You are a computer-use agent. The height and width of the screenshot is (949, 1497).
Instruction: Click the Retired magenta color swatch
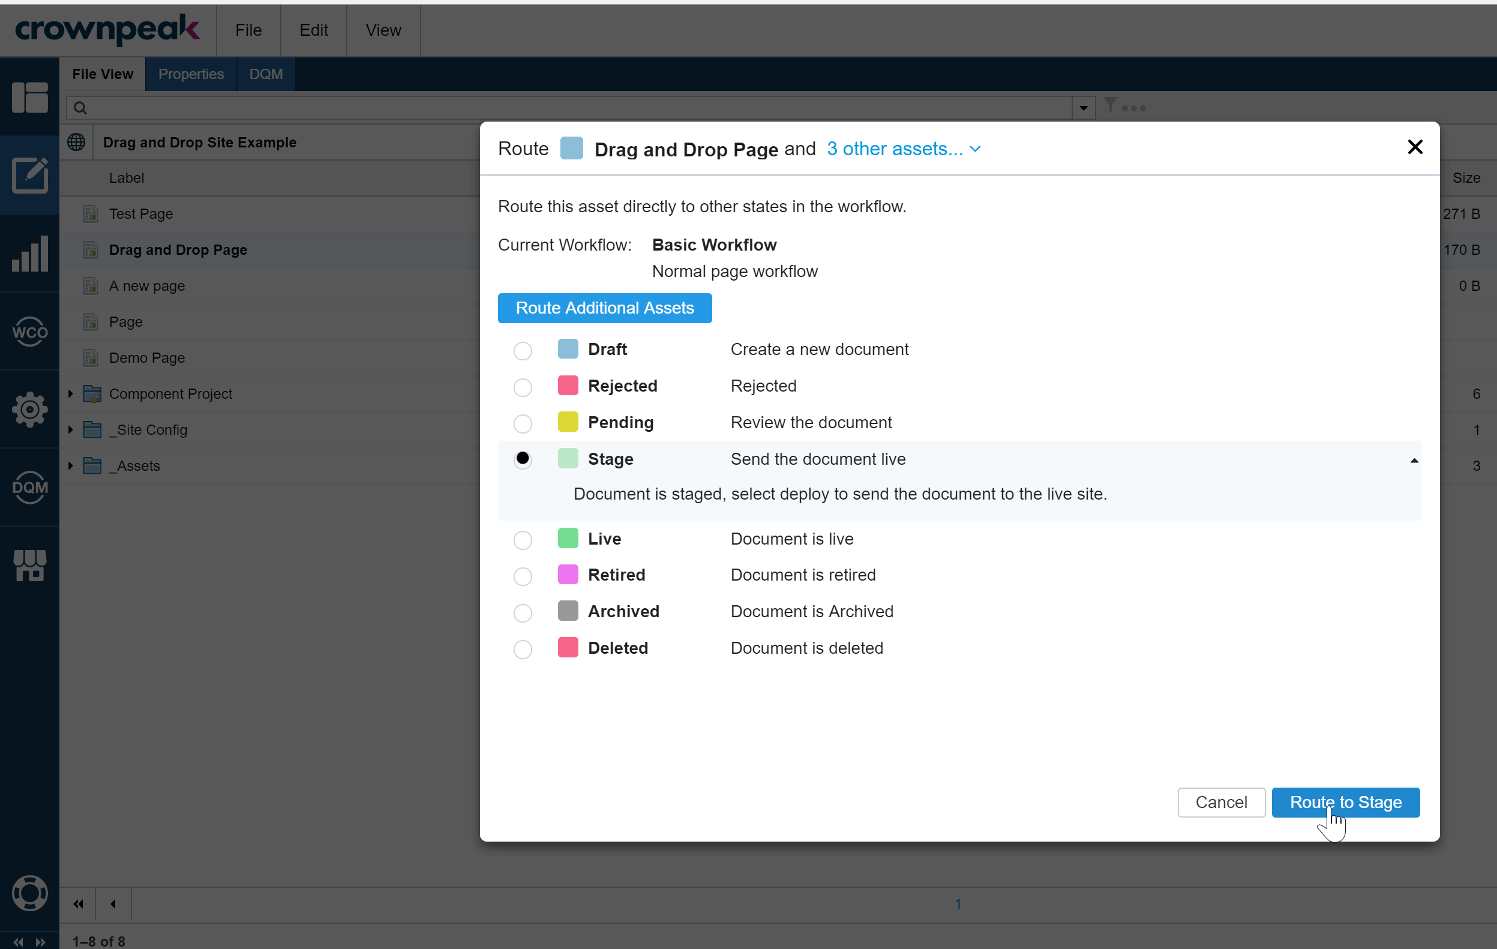tap(568, 574)
